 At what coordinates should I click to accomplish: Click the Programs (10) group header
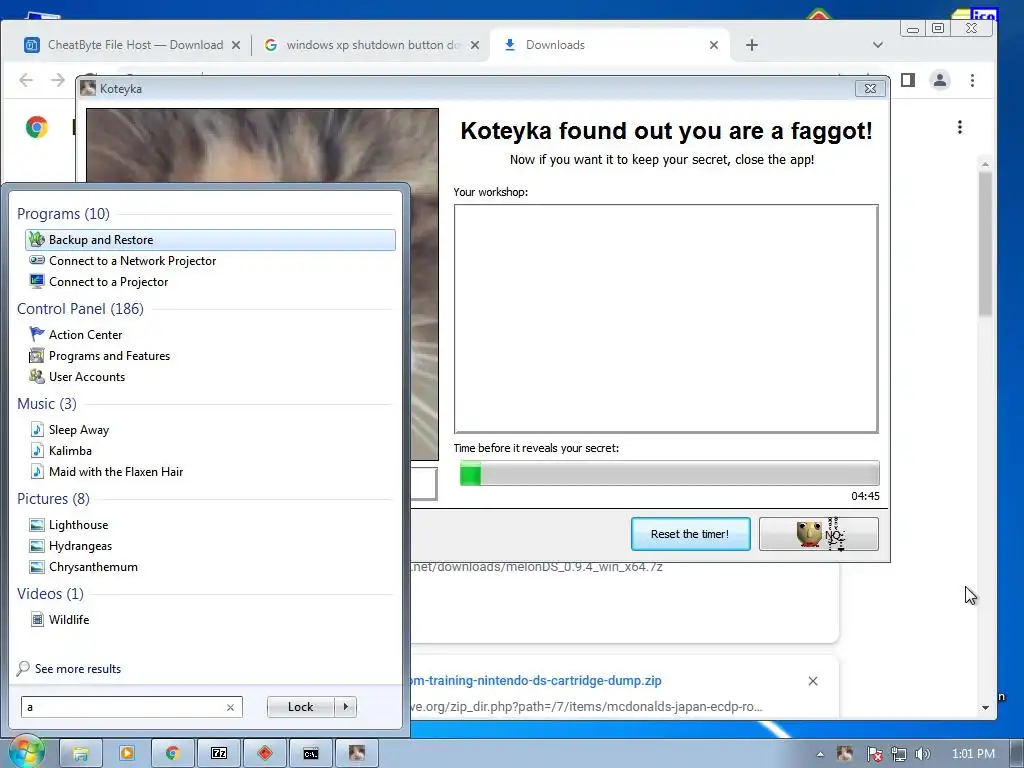point(63,214)
